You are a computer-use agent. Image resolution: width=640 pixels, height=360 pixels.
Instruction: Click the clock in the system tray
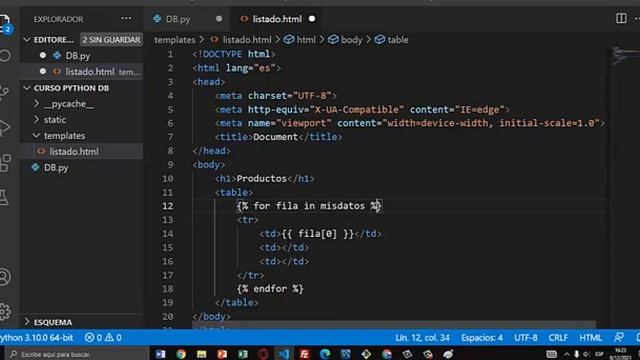(621, 354)
